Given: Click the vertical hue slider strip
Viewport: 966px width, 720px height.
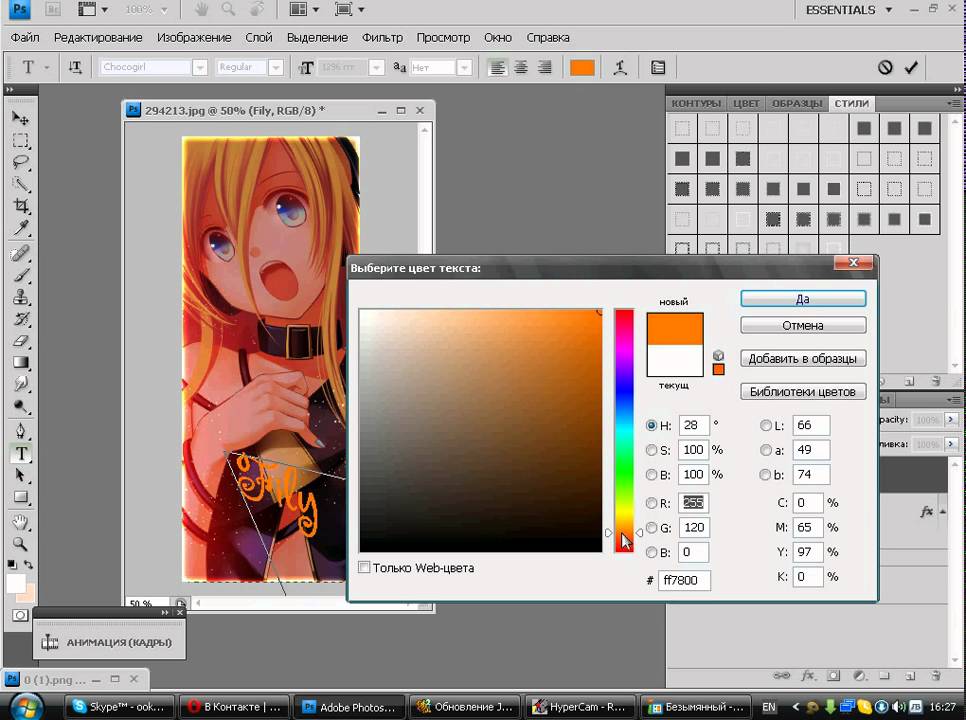Looking at the screenshot, I should tap(623, 431).
